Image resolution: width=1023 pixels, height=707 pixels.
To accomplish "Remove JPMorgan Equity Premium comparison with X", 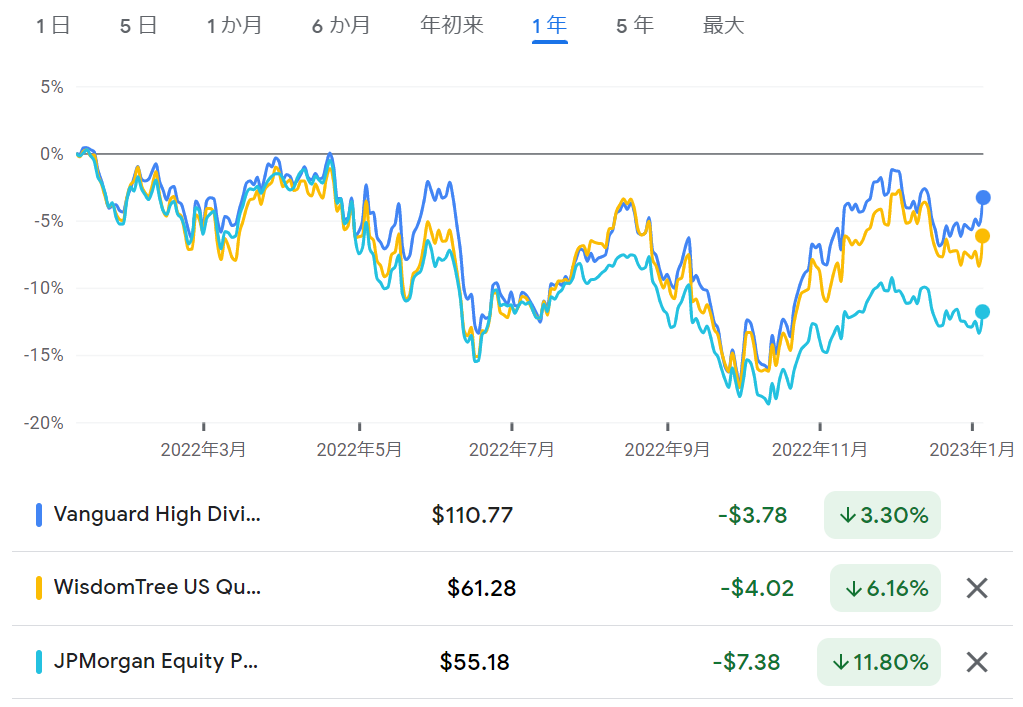I will (x=977, y=662).
